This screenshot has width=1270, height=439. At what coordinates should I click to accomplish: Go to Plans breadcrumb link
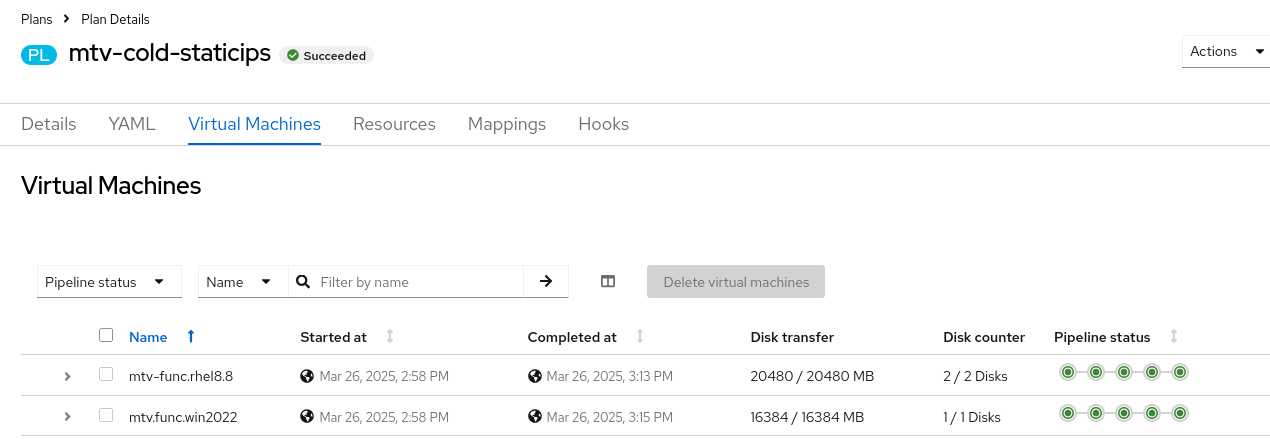[x=37, y=19]
